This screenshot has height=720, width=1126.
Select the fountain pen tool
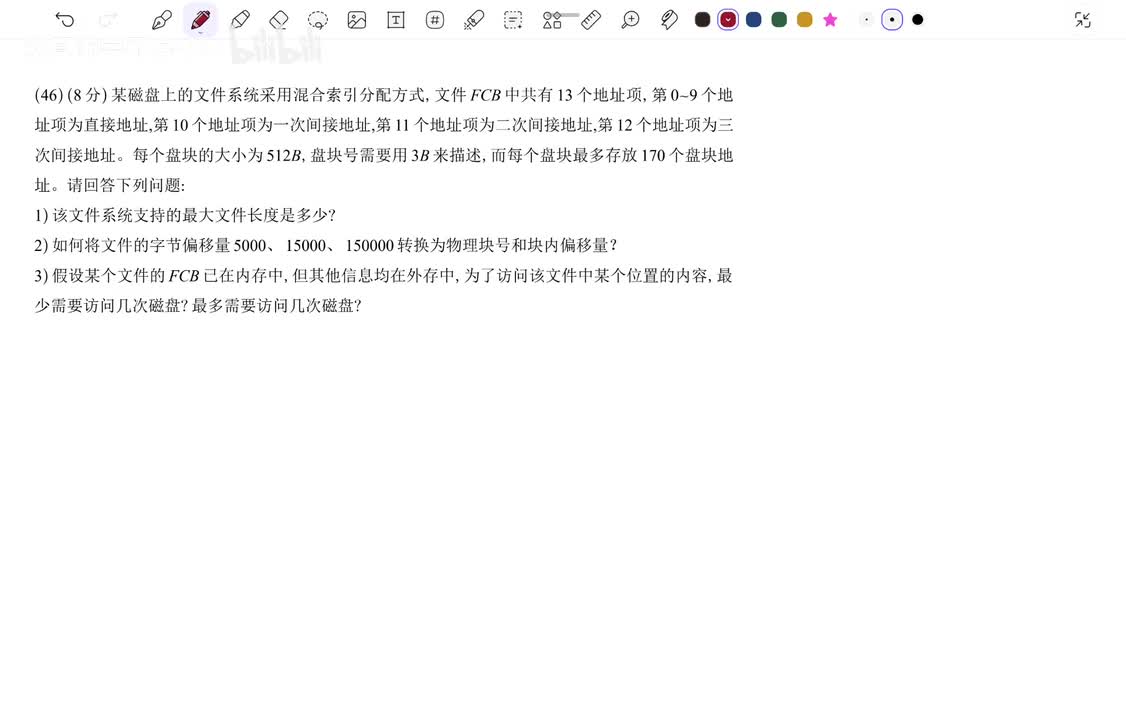[162, 20]
